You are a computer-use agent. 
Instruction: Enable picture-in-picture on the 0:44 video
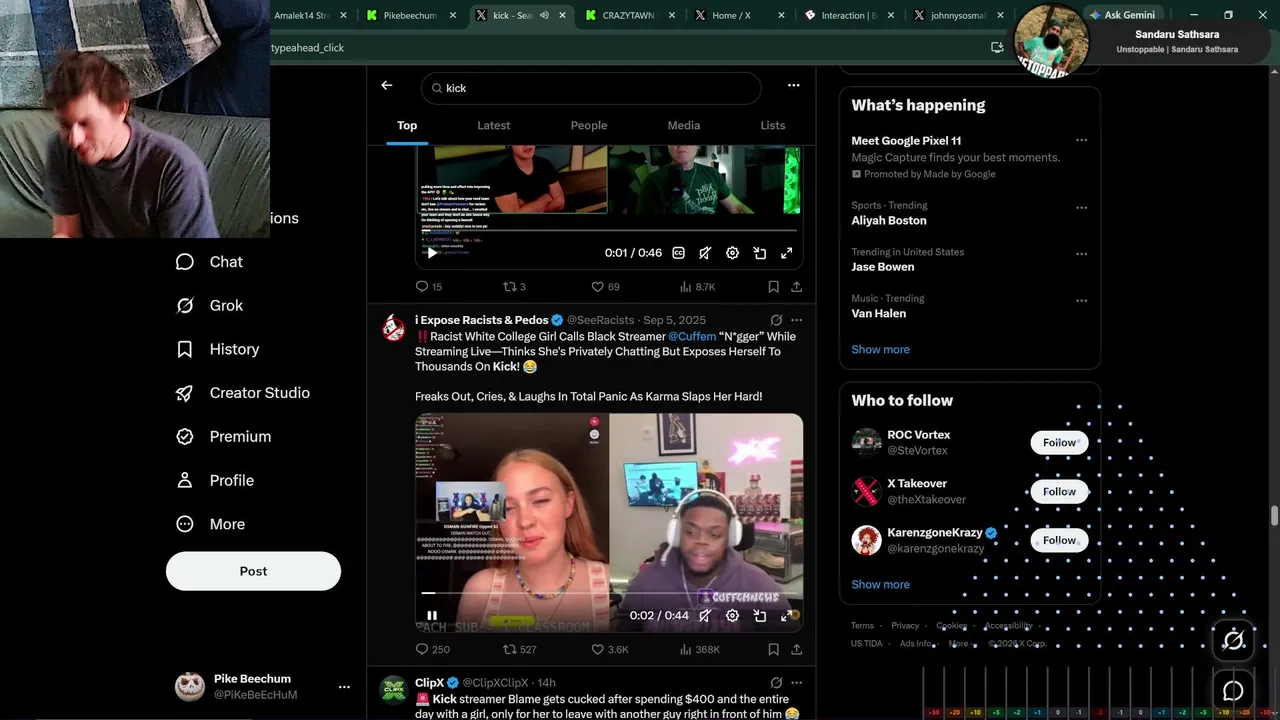(x=760, y=616)
